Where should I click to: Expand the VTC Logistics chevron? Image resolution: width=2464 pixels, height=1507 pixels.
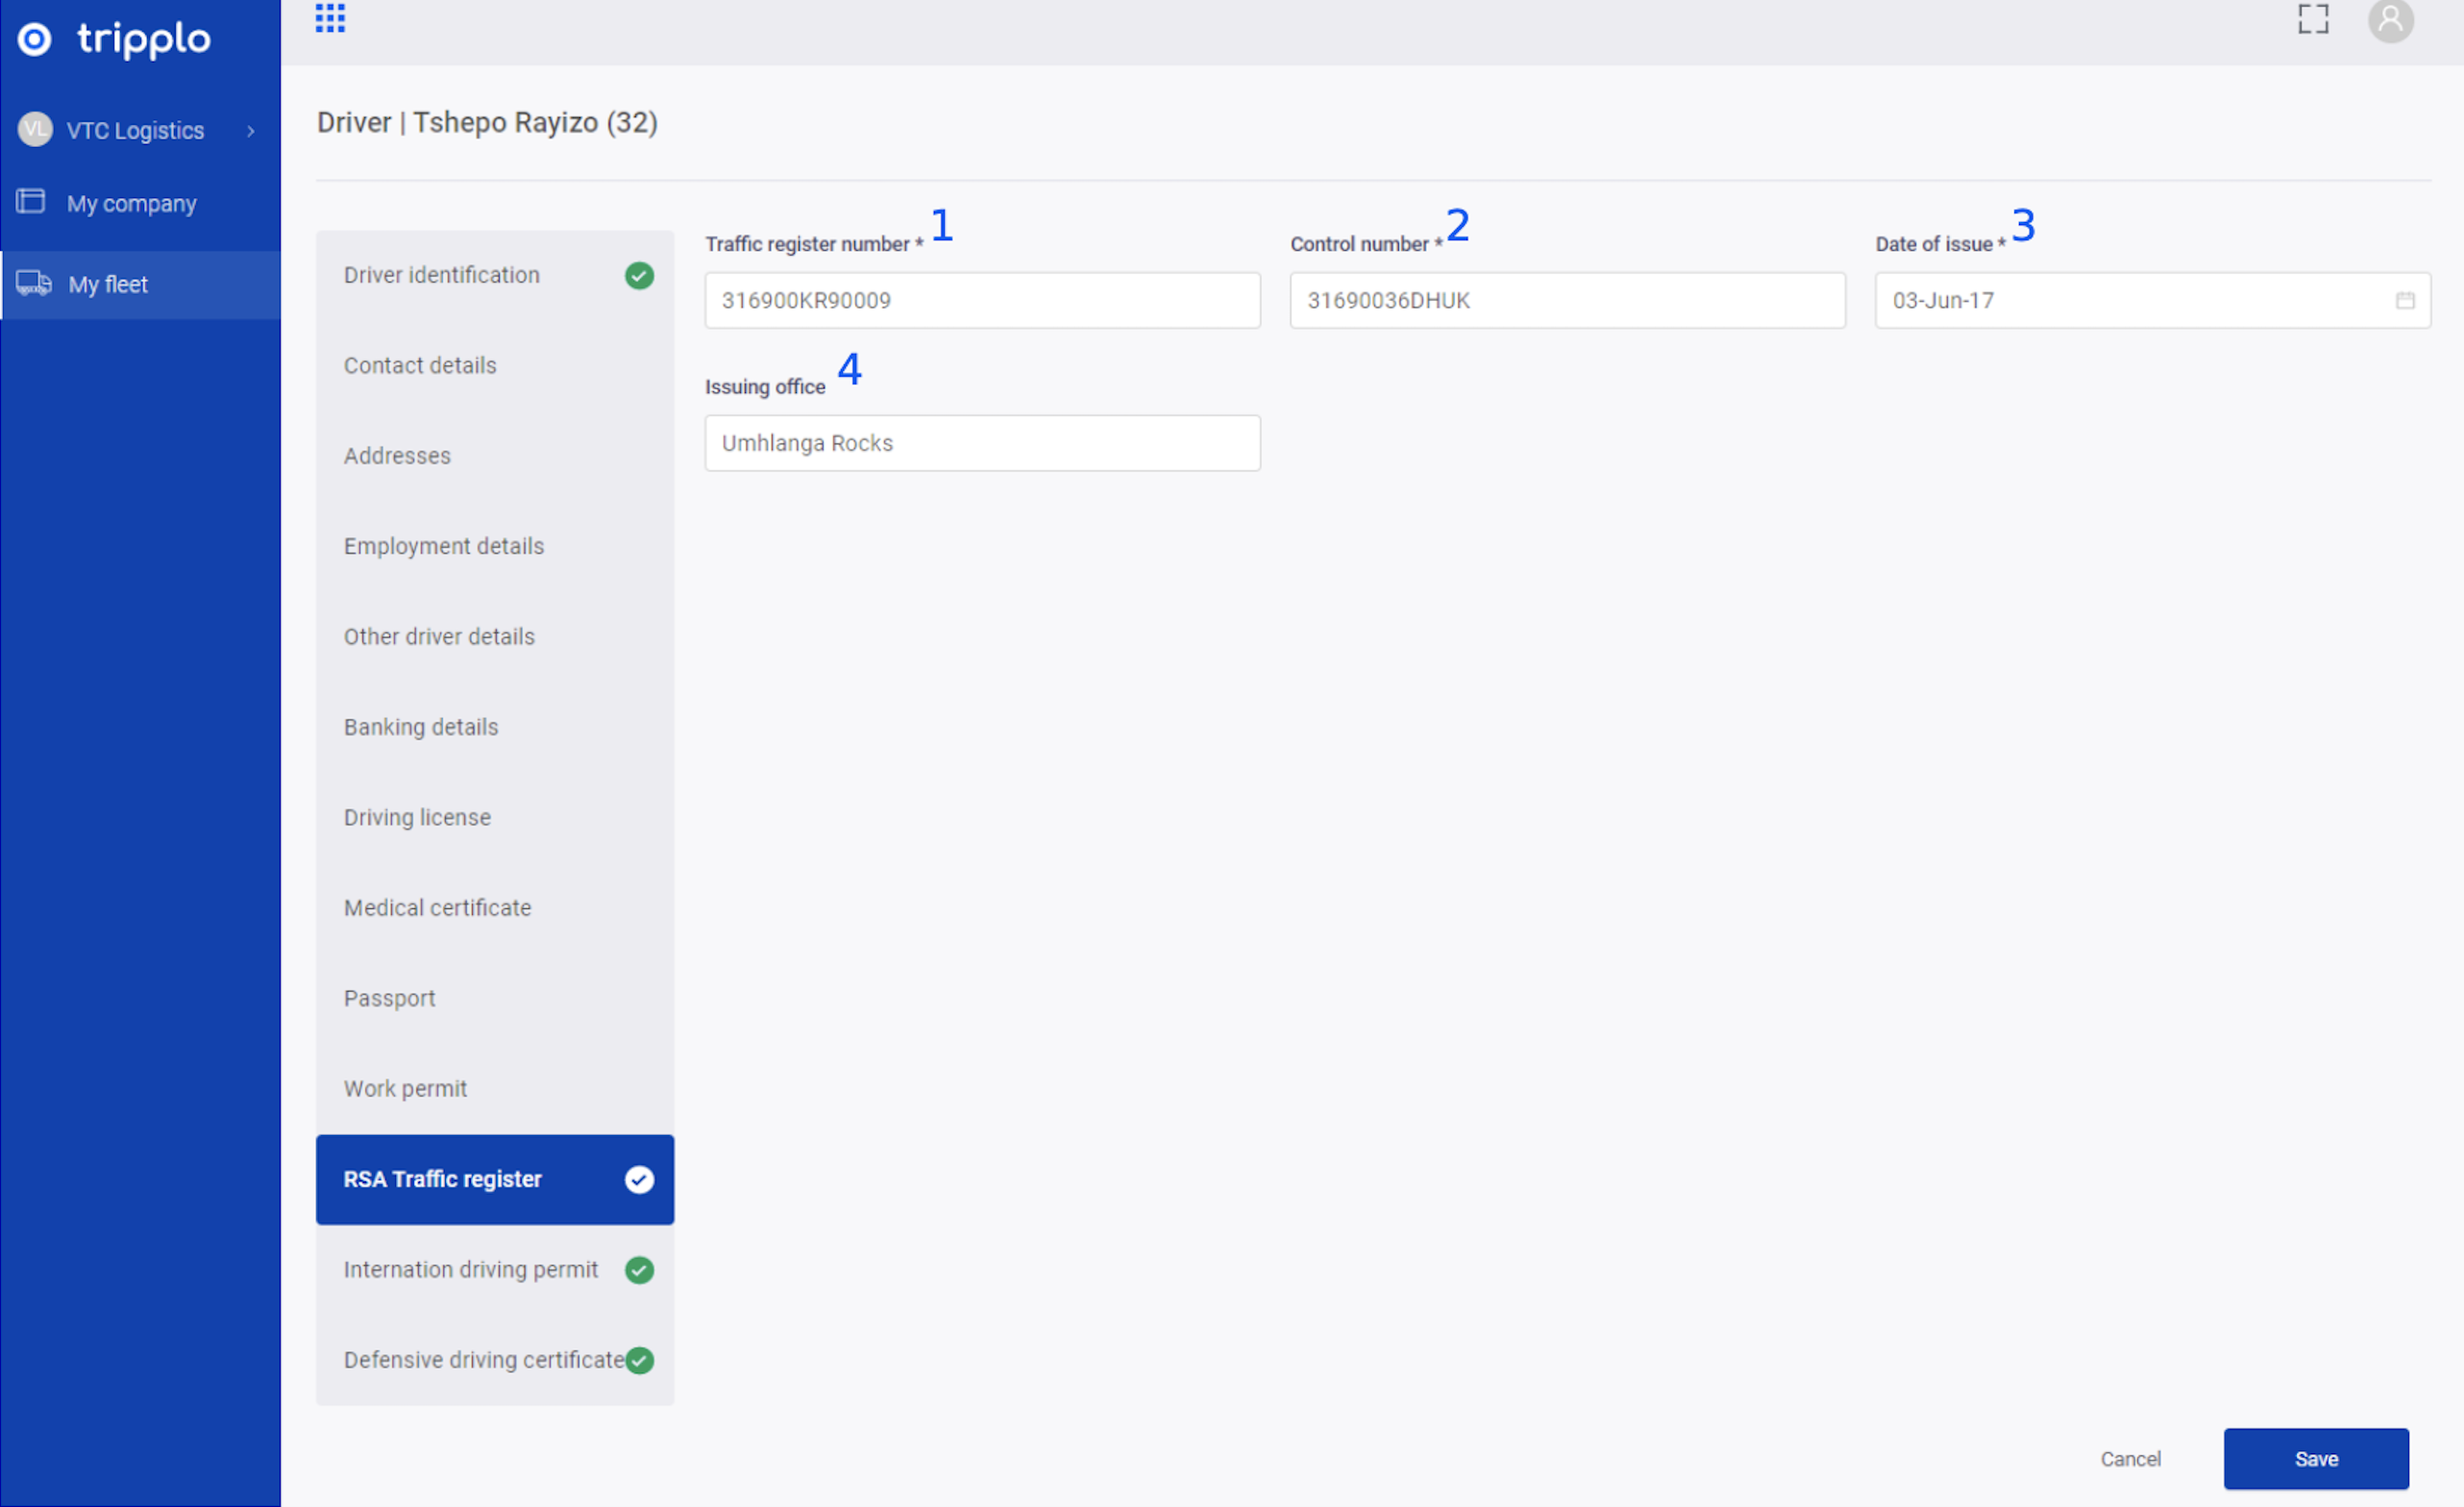coord(251,131)
